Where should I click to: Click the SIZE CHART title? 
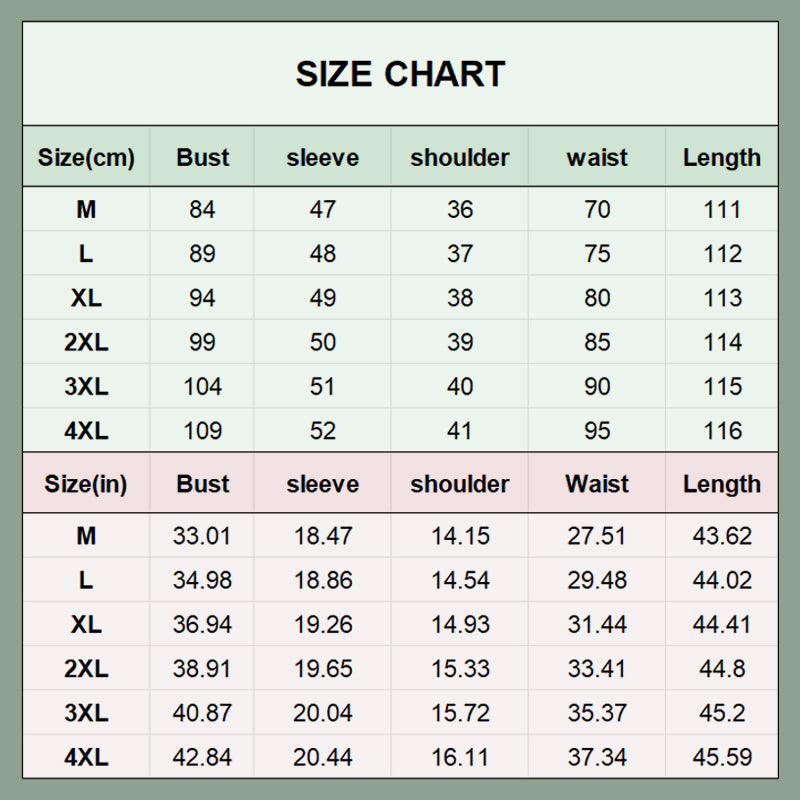coord(400,74)
